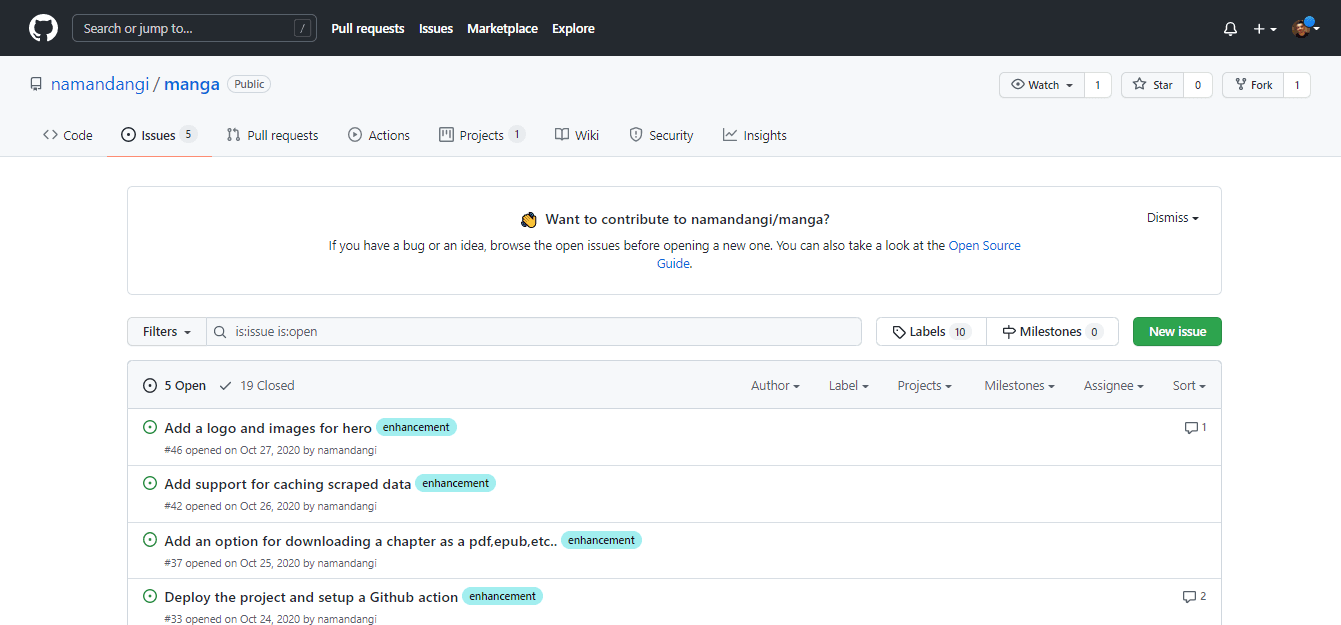Viewport: 1341px width, 625px height.
Task: Go to the Insights tab
Action: coord(755,136)
